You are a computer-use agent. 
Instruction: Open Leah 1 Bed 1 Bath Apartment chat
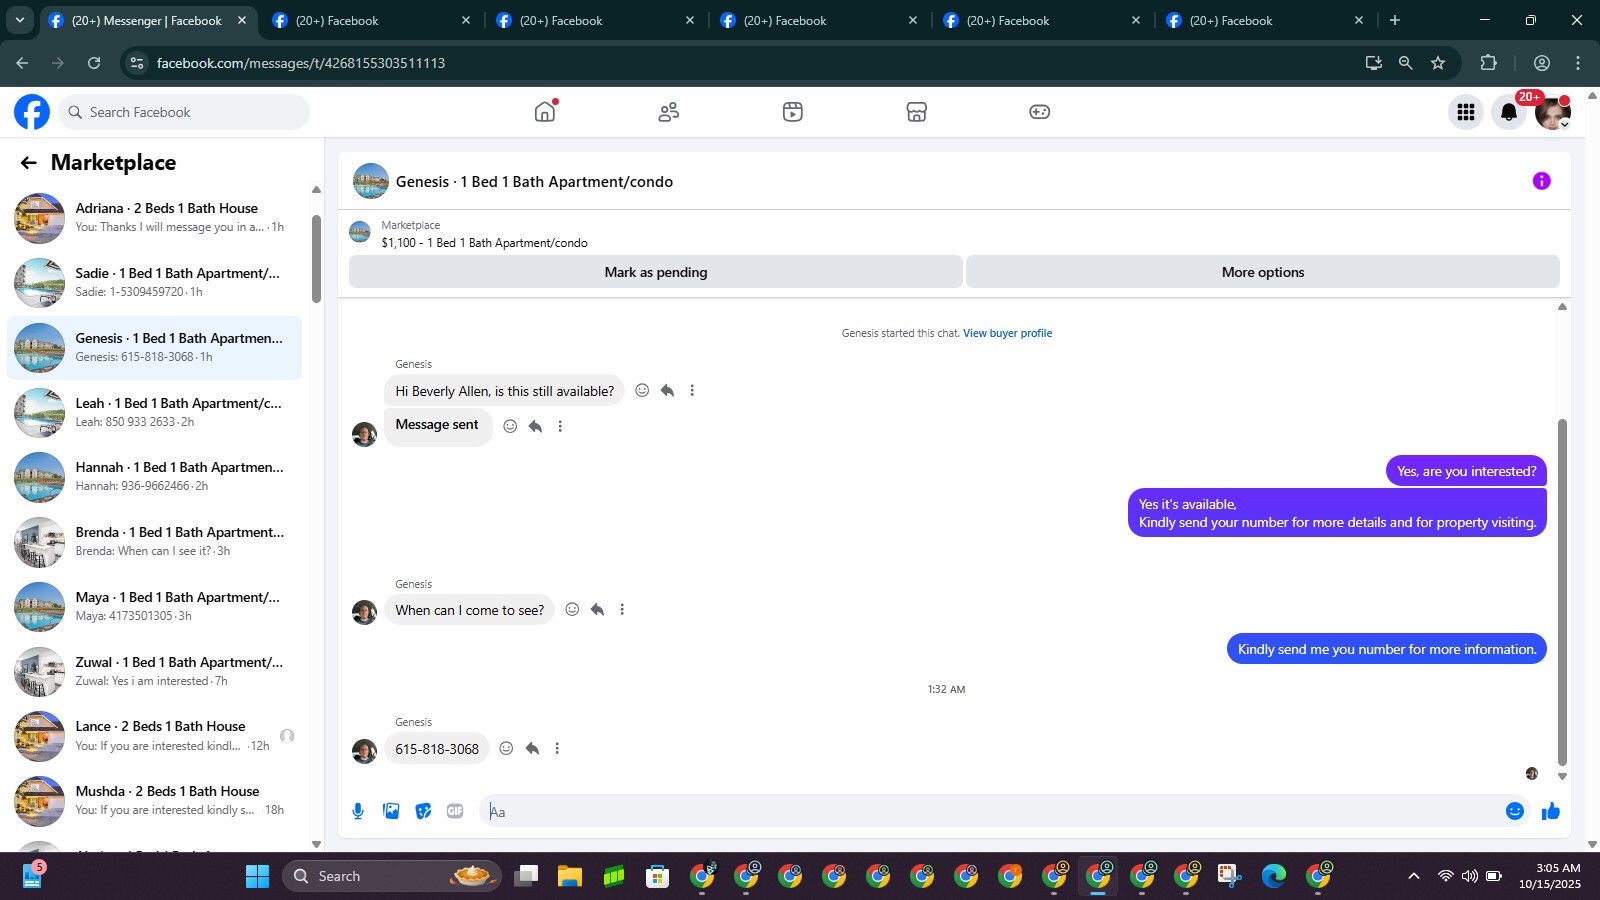[x=155, y=413]
